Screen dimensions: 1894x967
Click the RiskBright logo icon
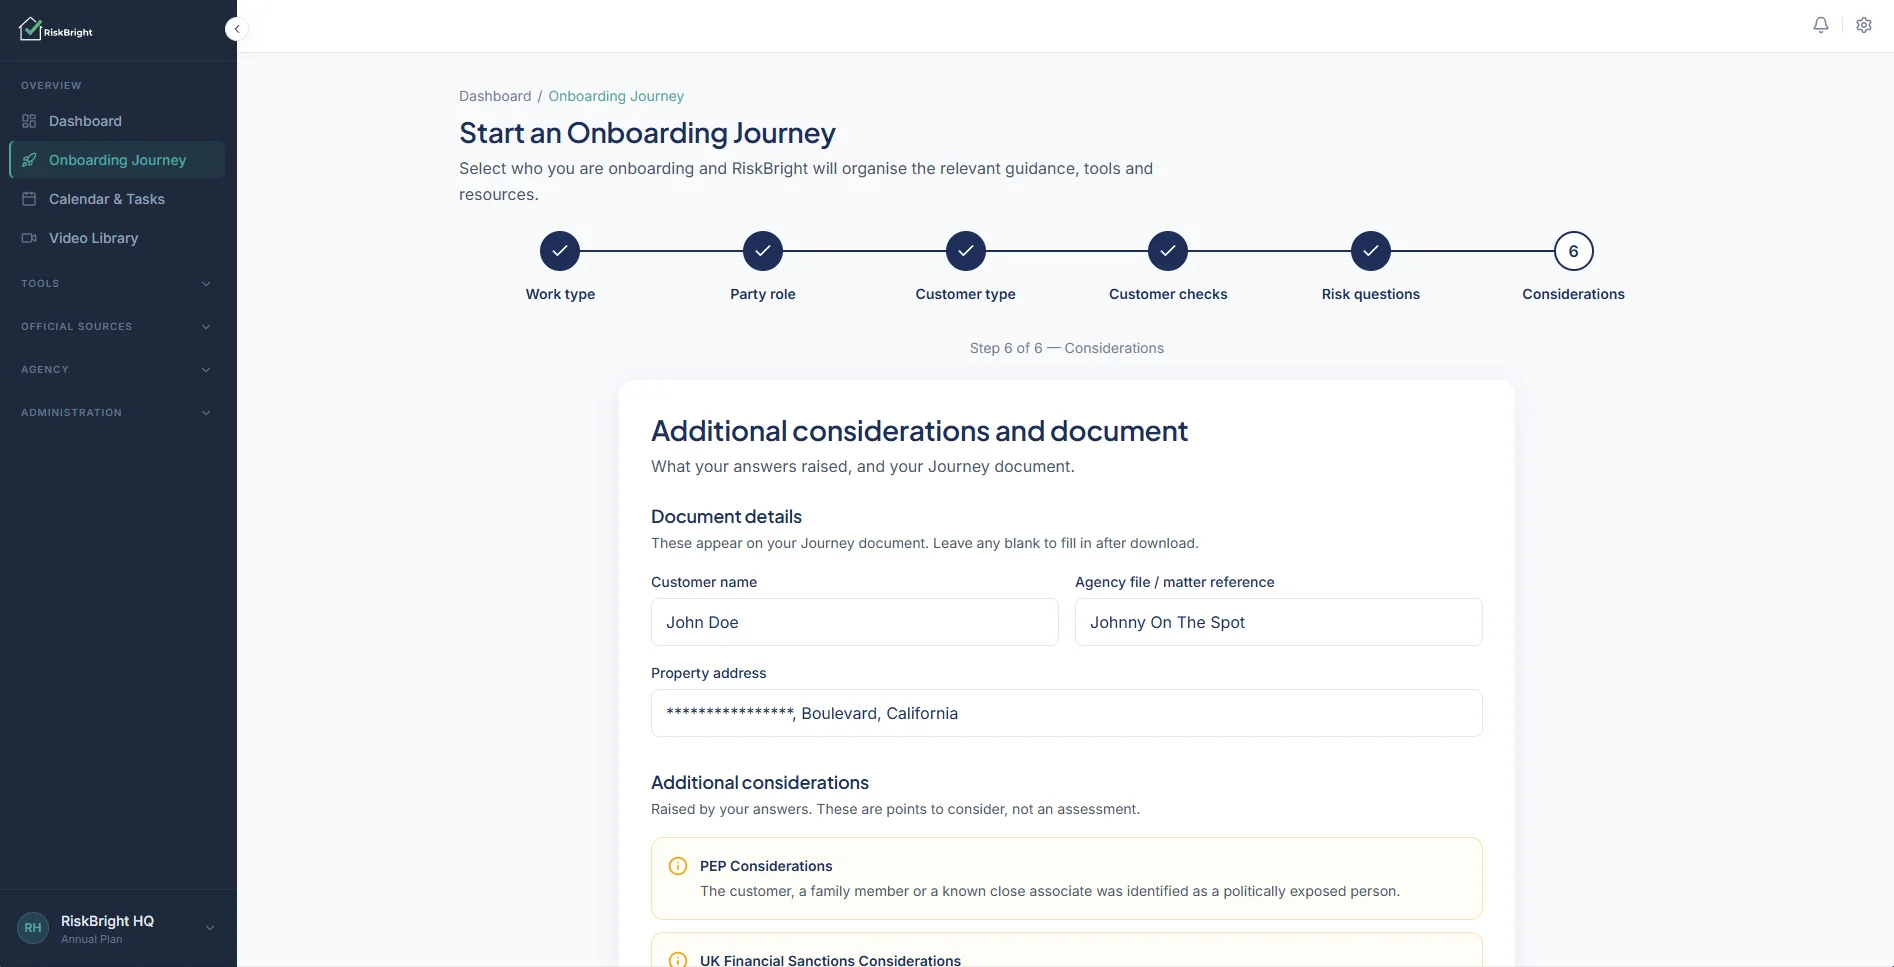(x=31, y=29)
